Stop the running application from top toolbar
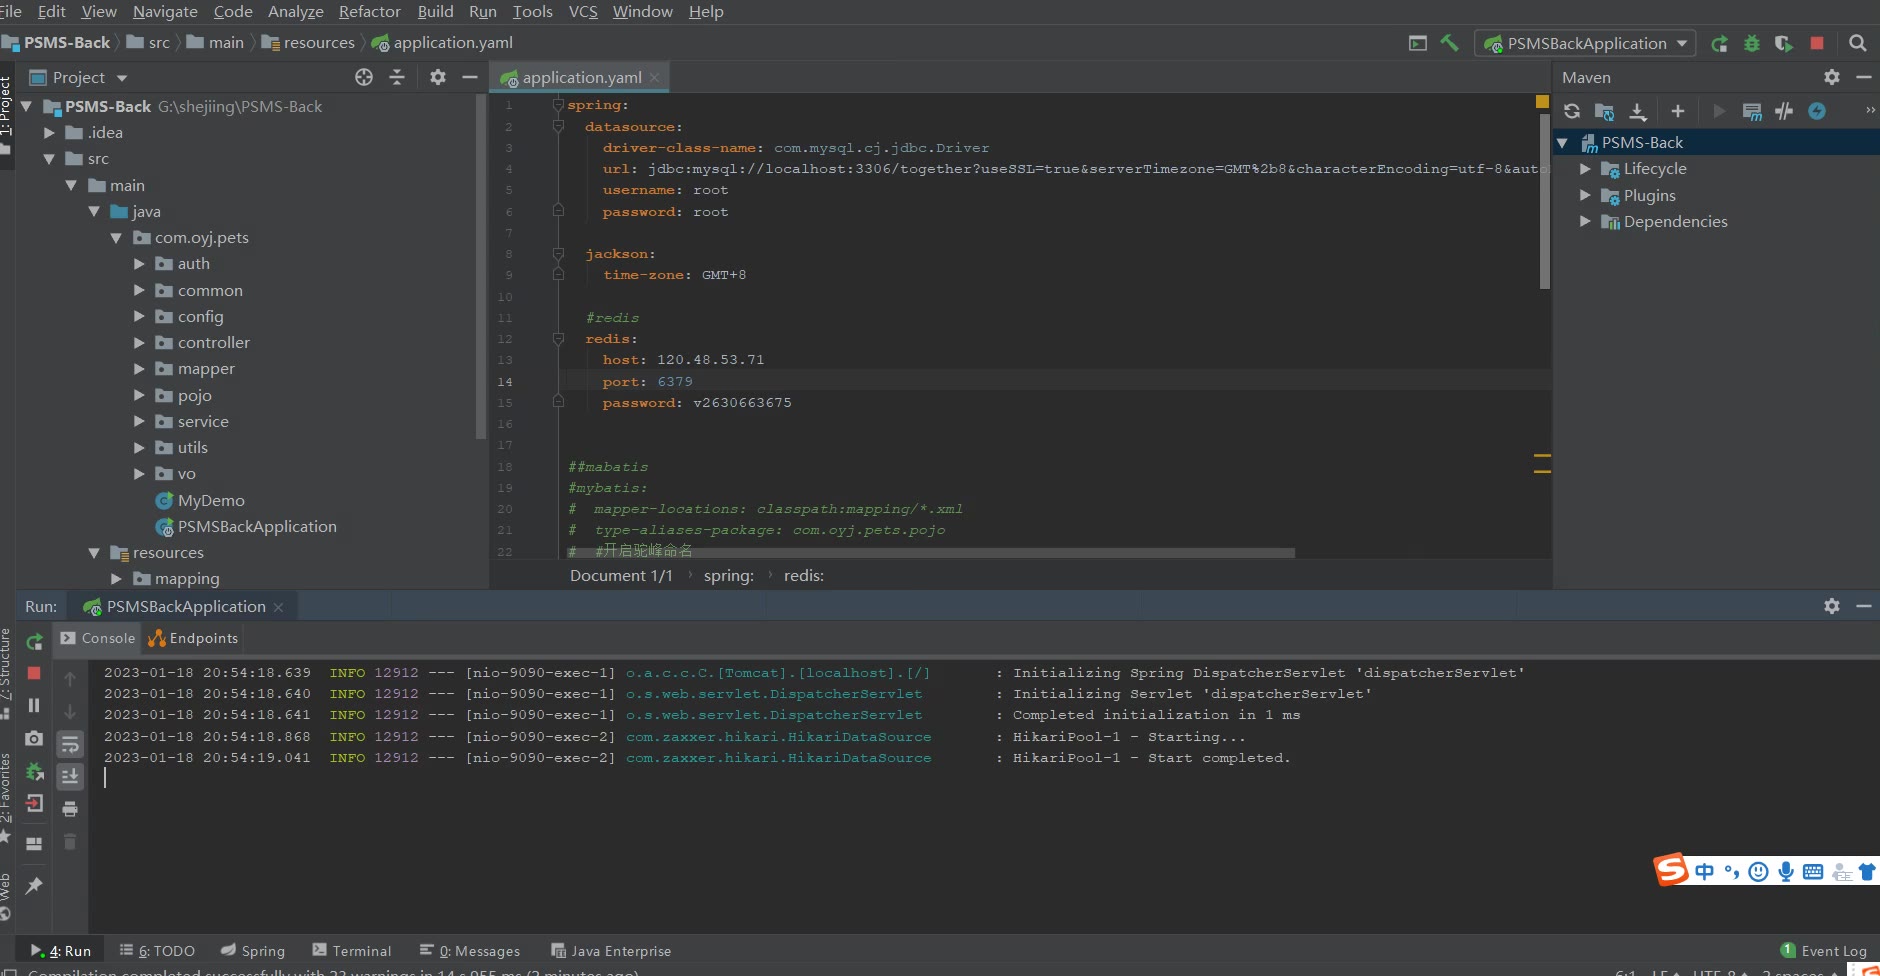 click(x=1817, y=43)
